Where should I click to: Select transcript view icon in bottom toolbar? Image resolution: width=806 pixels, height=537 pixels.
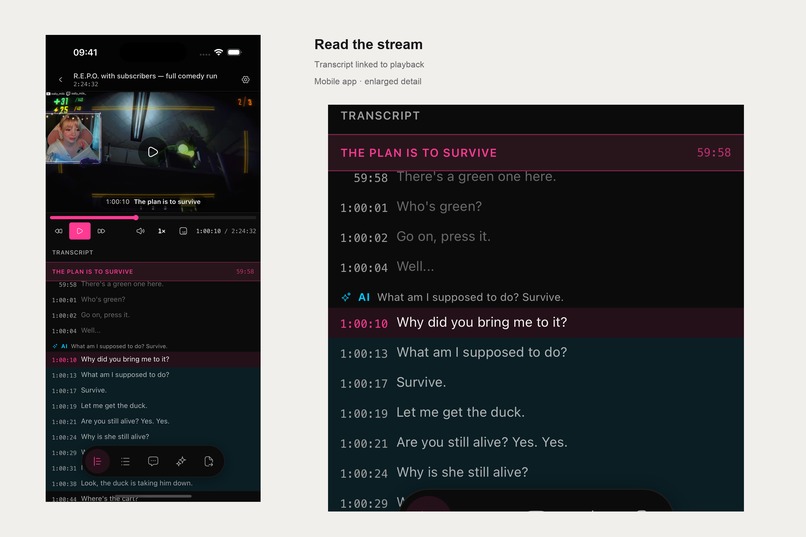click(97, 461)
